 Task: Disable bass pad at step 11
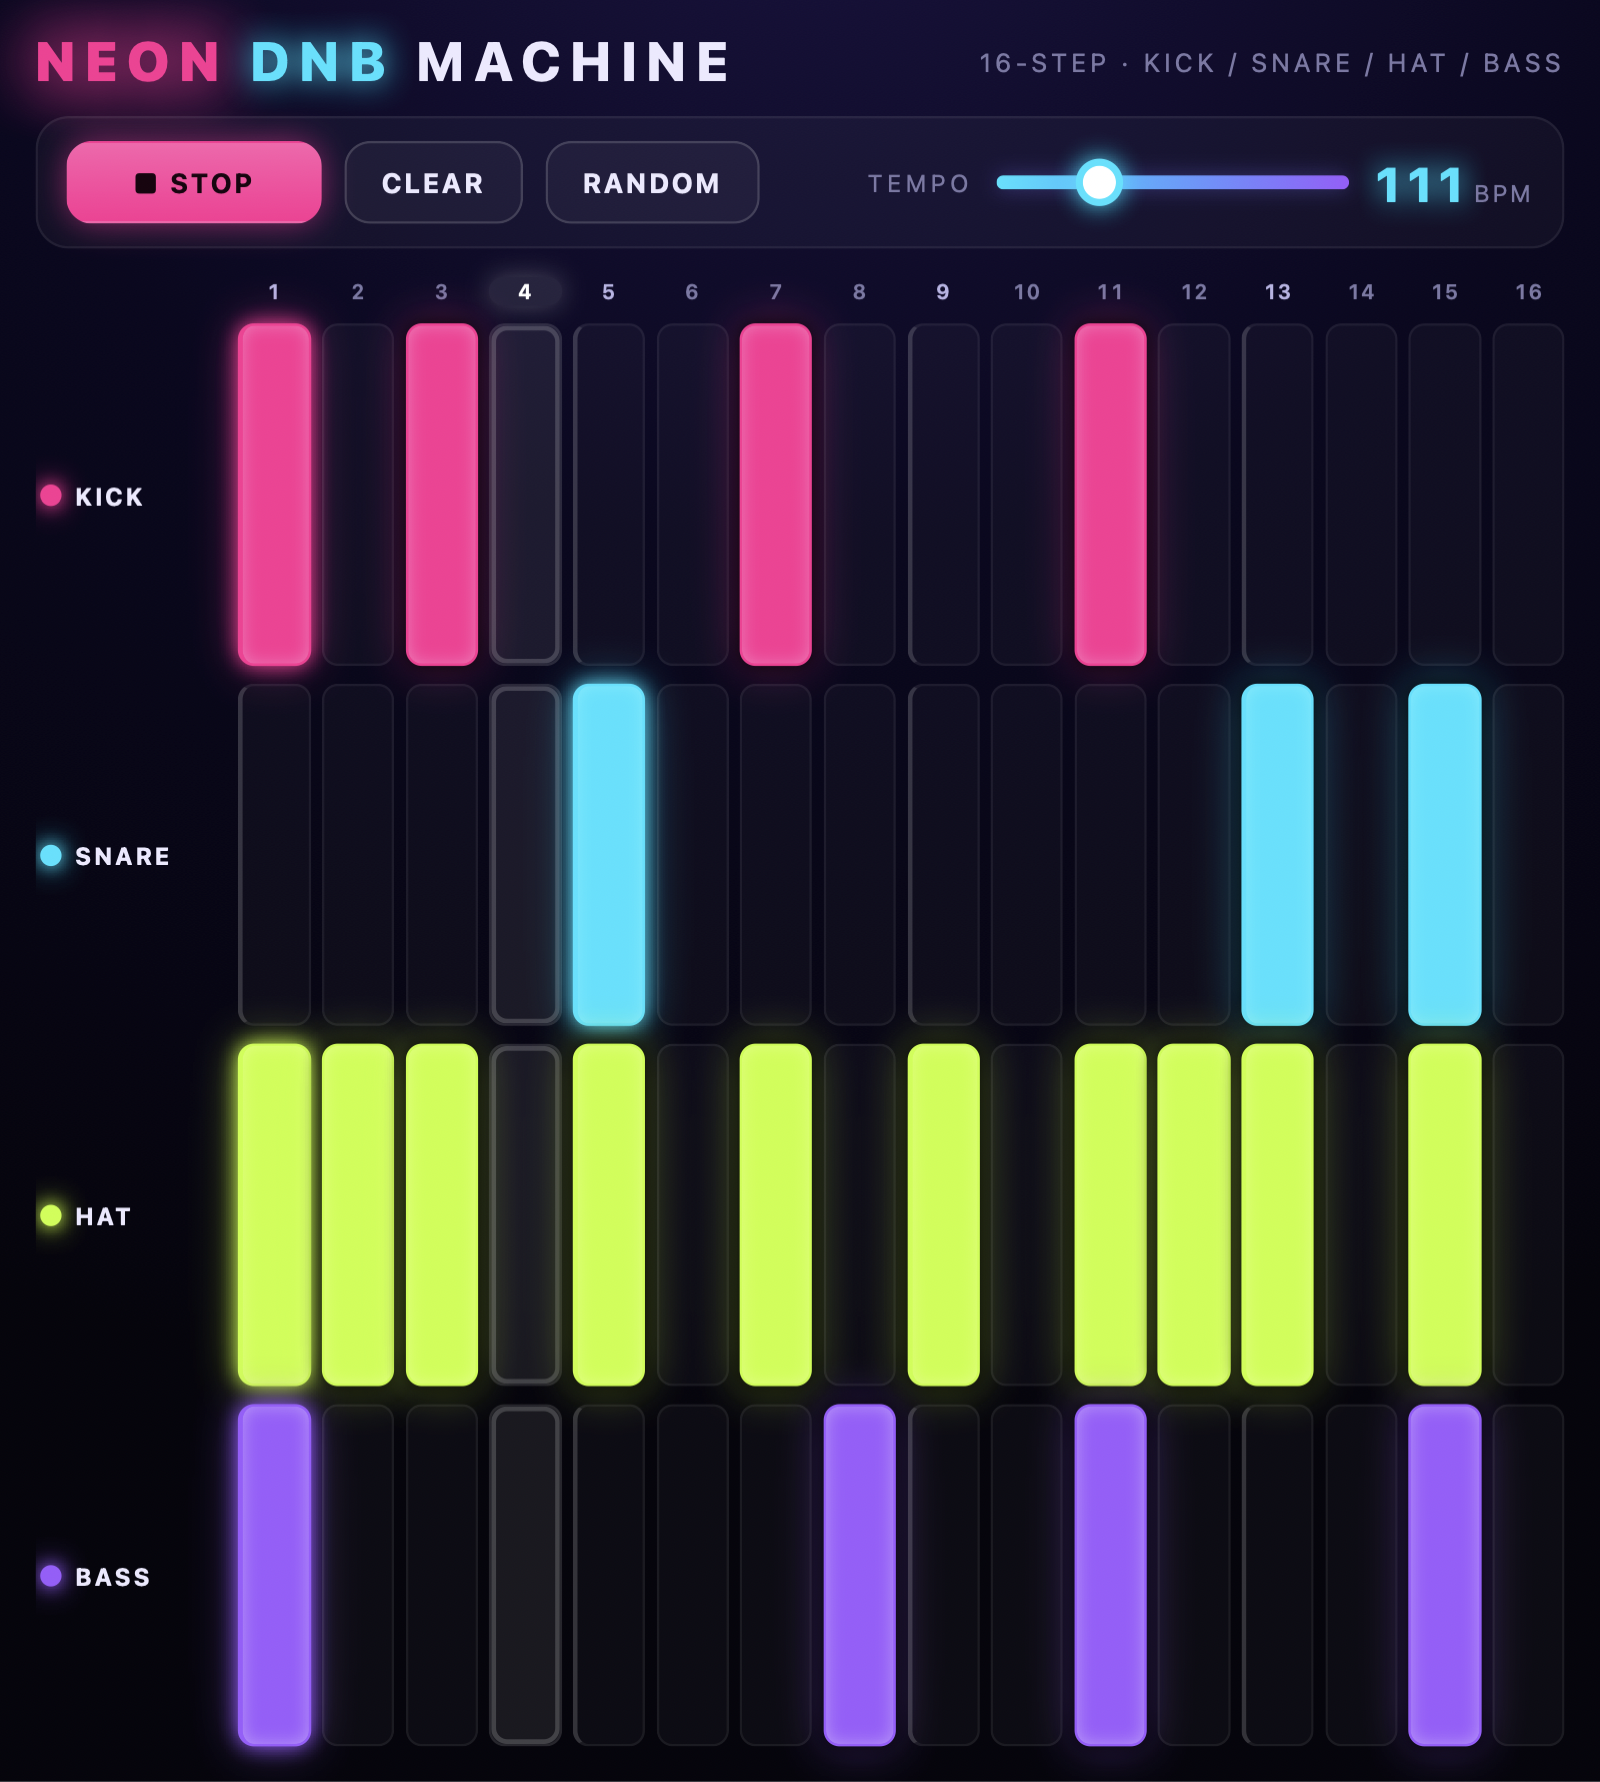pos(1110,1575)
